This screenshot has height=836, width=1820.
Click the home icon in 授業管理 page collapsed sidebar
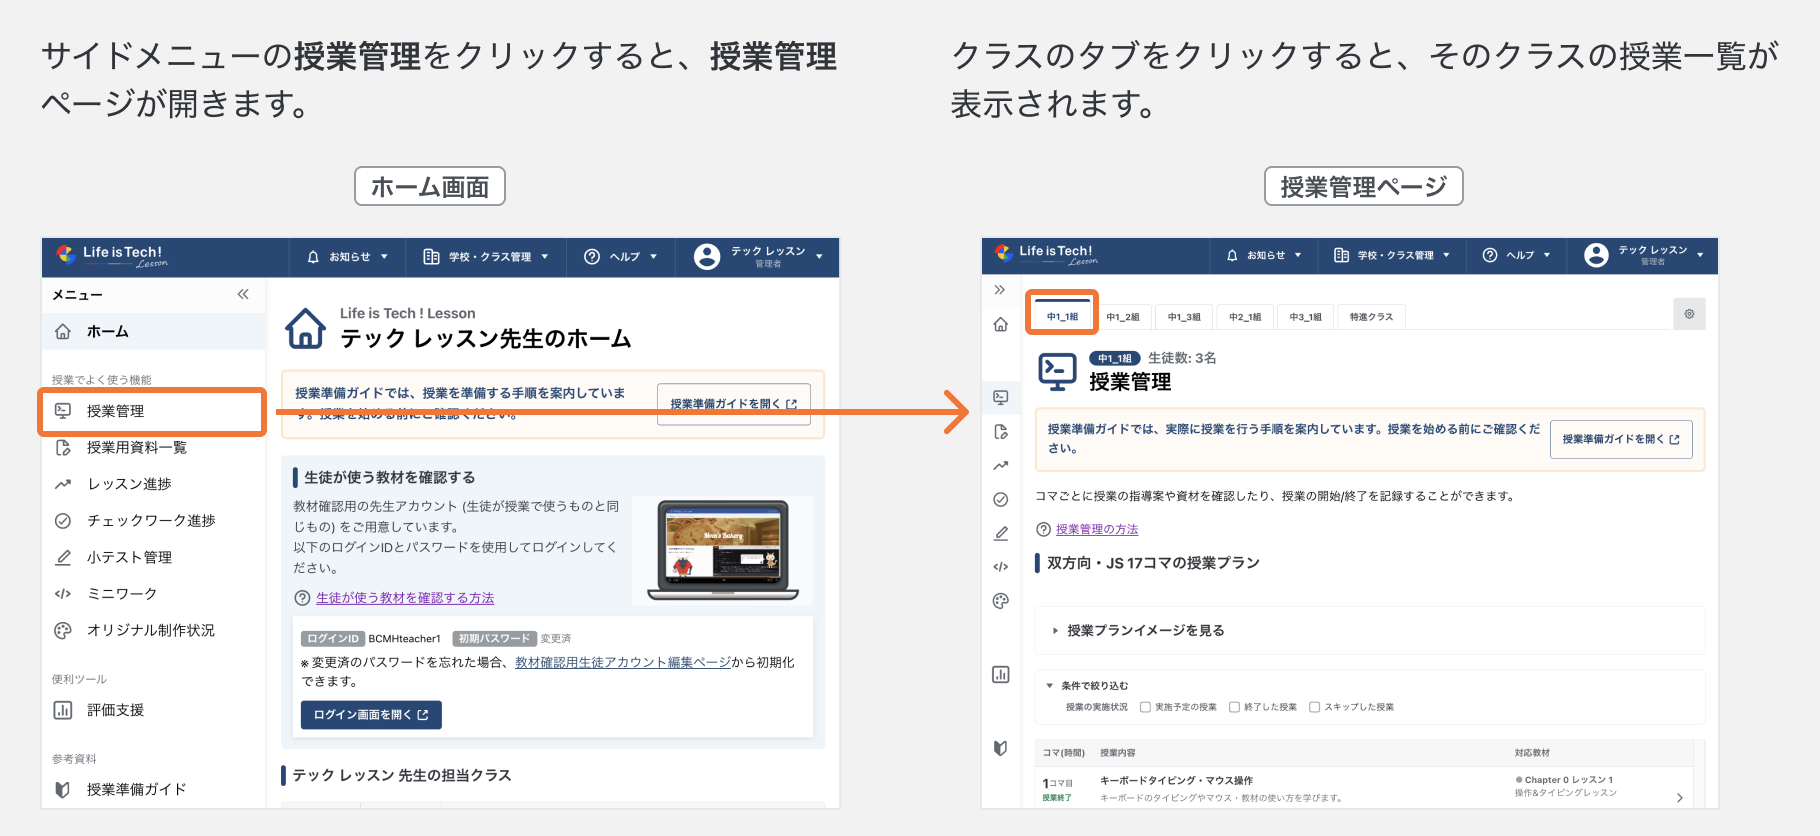1001,324
